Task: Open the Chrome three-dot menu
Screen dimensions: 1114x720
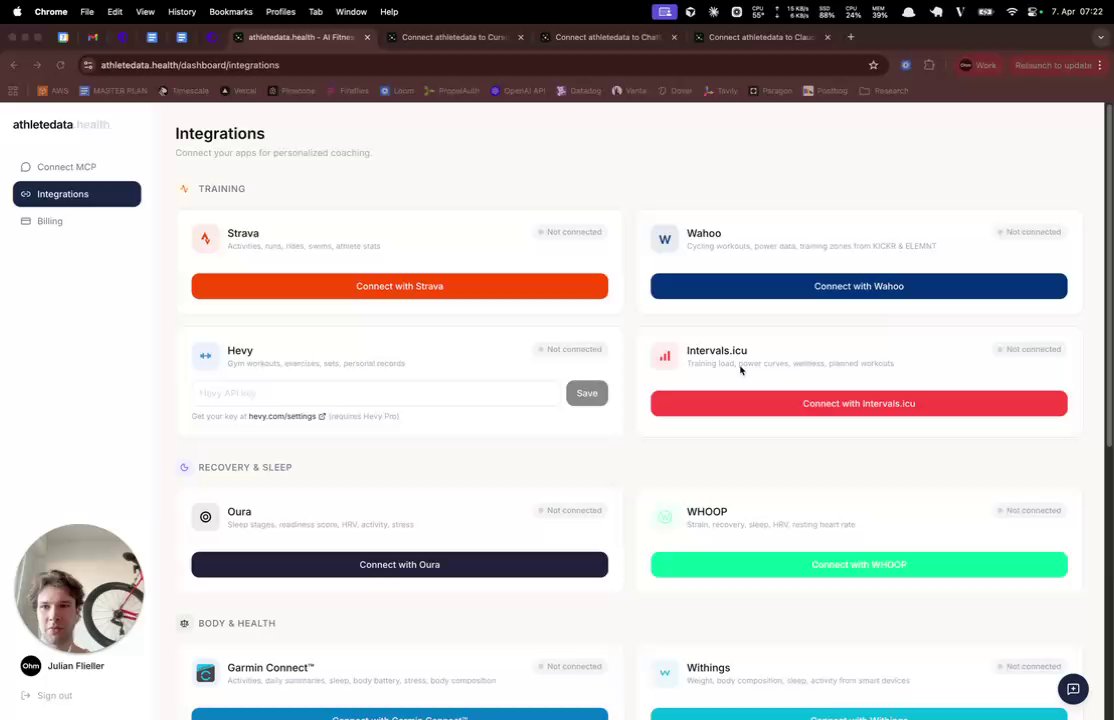Action: tap(1101, 65)
